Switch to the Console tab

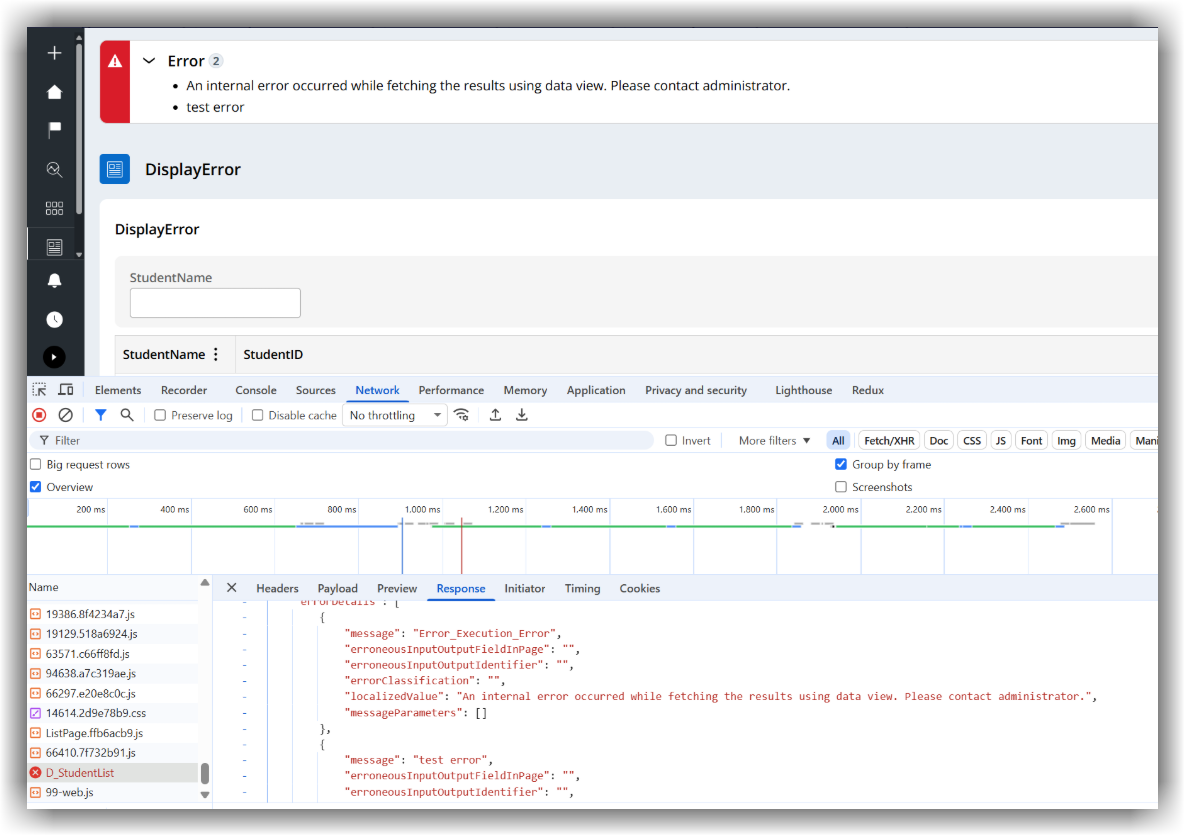point(255,390)
